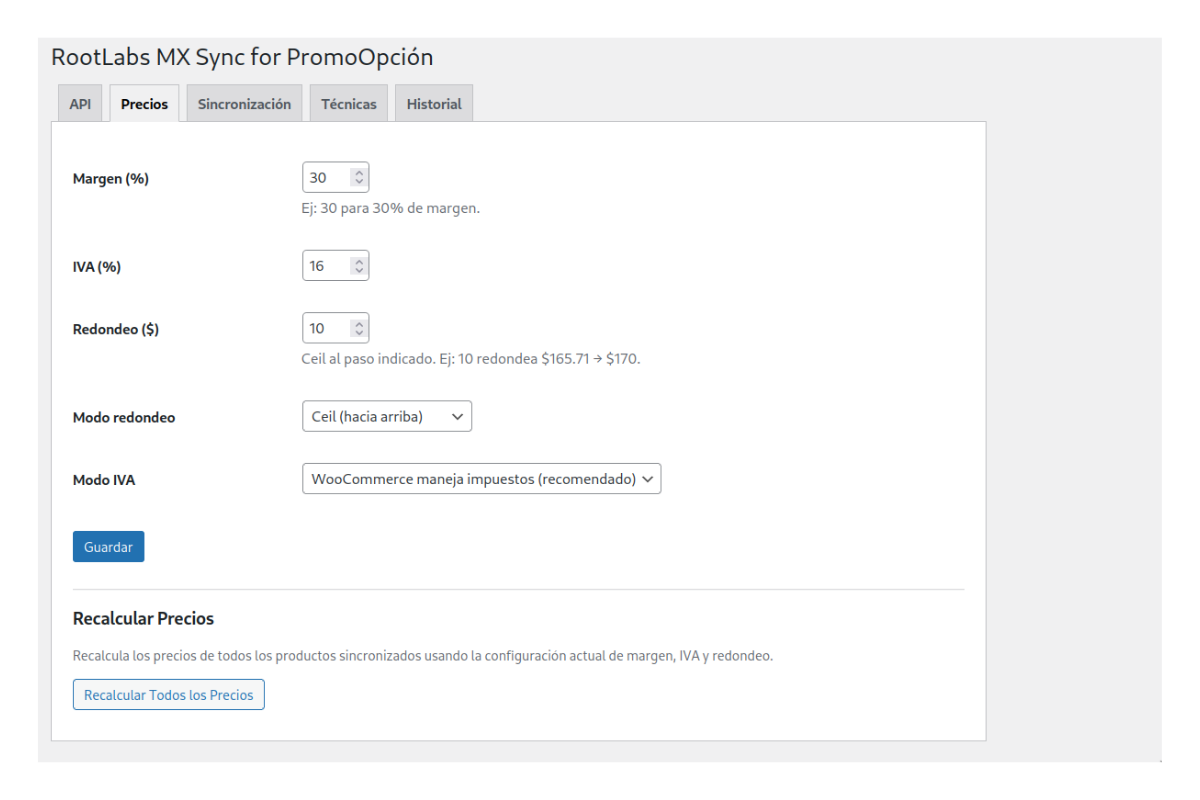Click the WooCommerce maneja impuestos selector
This screenshot has height=800, width=1200.
[482, 479]
